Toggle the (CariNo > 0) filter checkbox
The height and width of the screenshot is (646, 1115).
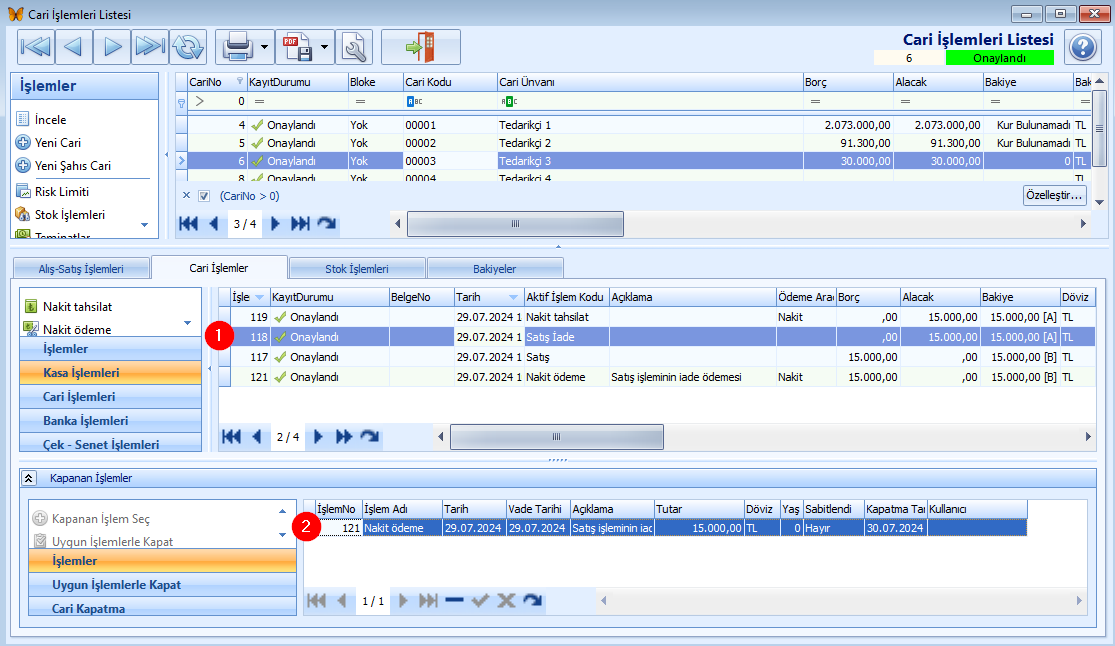204,196
